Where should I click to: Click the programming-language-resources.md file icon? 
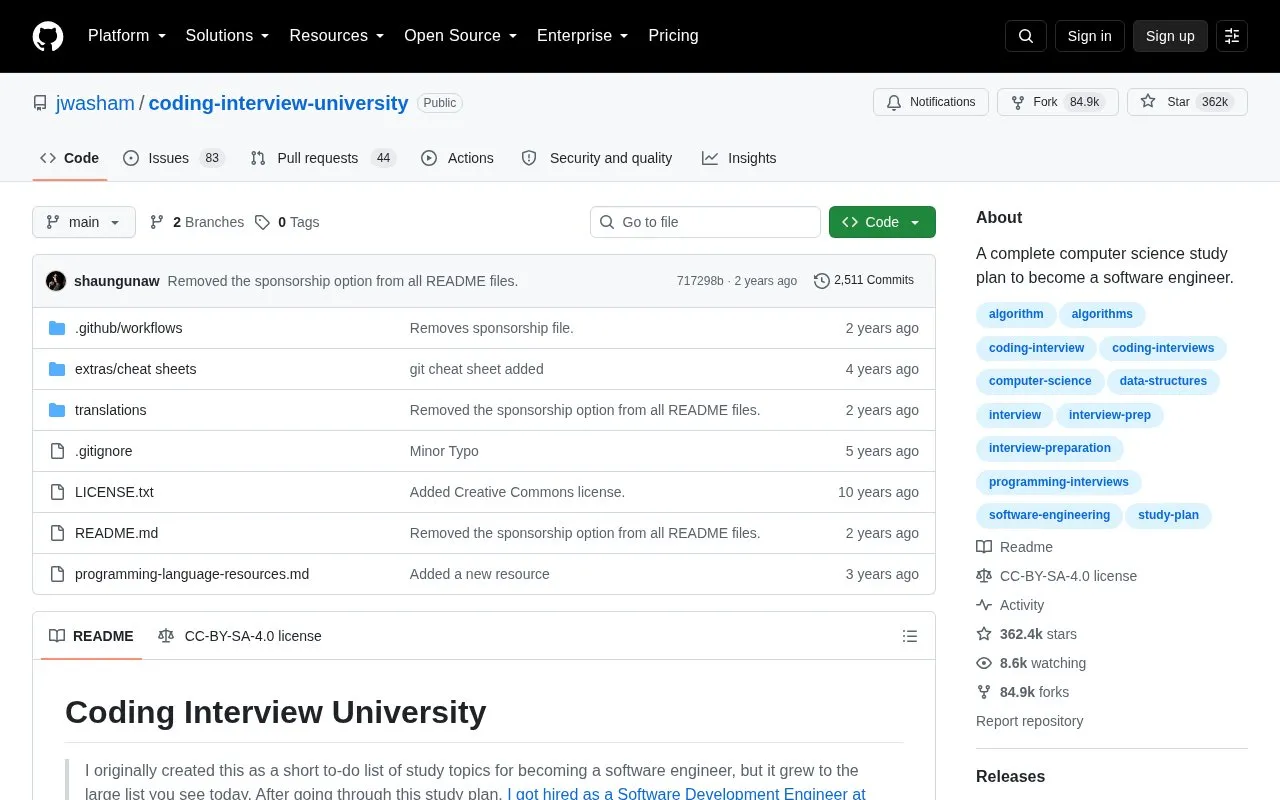pos(57,574)
